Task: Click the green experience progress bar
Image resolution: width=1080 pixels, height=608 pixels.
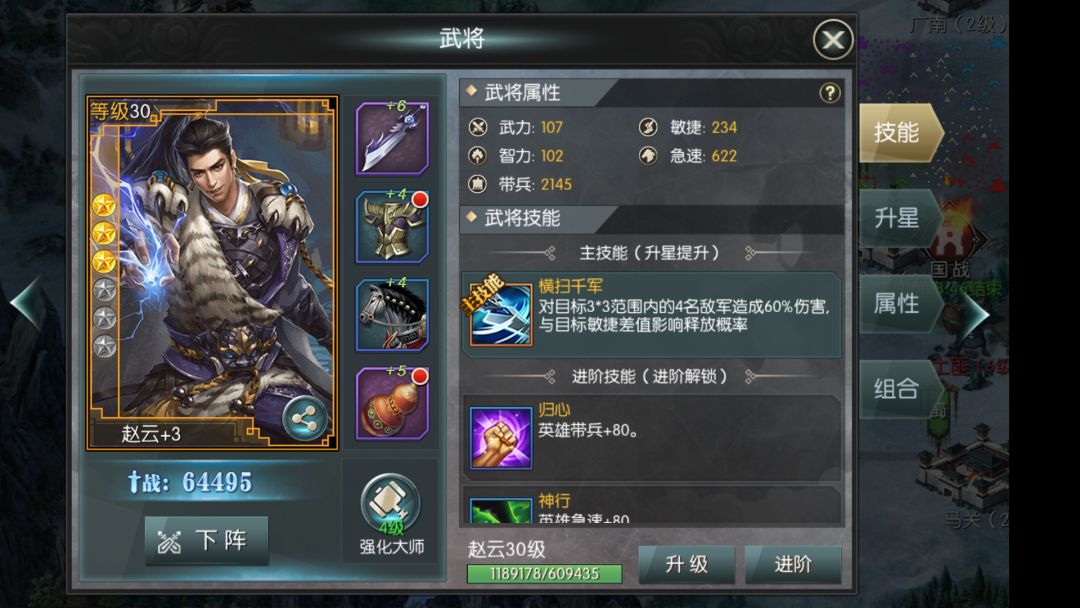Action: click(x=544, y=574)
